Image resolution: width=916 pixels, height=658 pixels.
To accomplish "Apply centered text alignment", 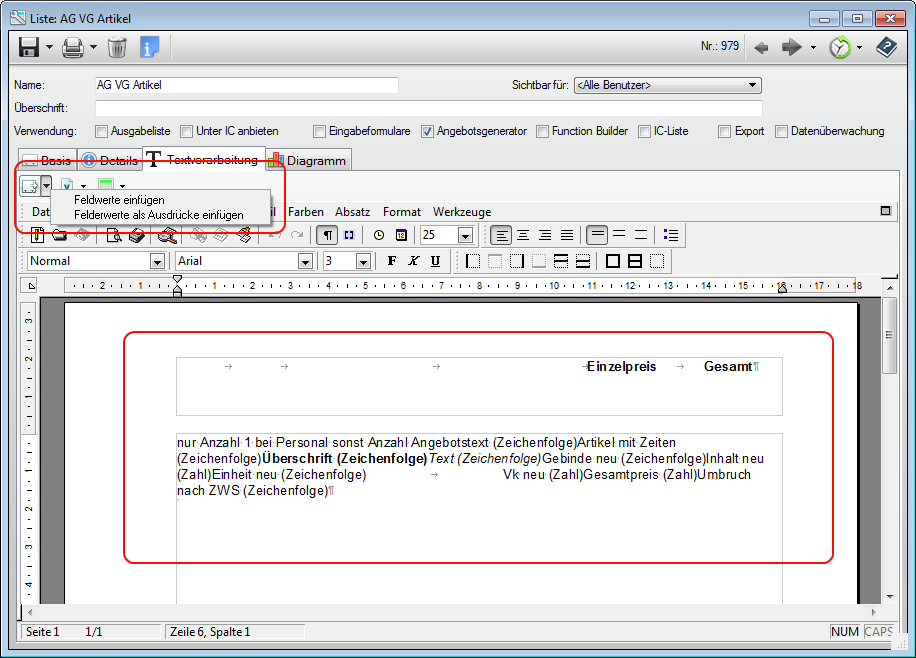I will [523, 235].
